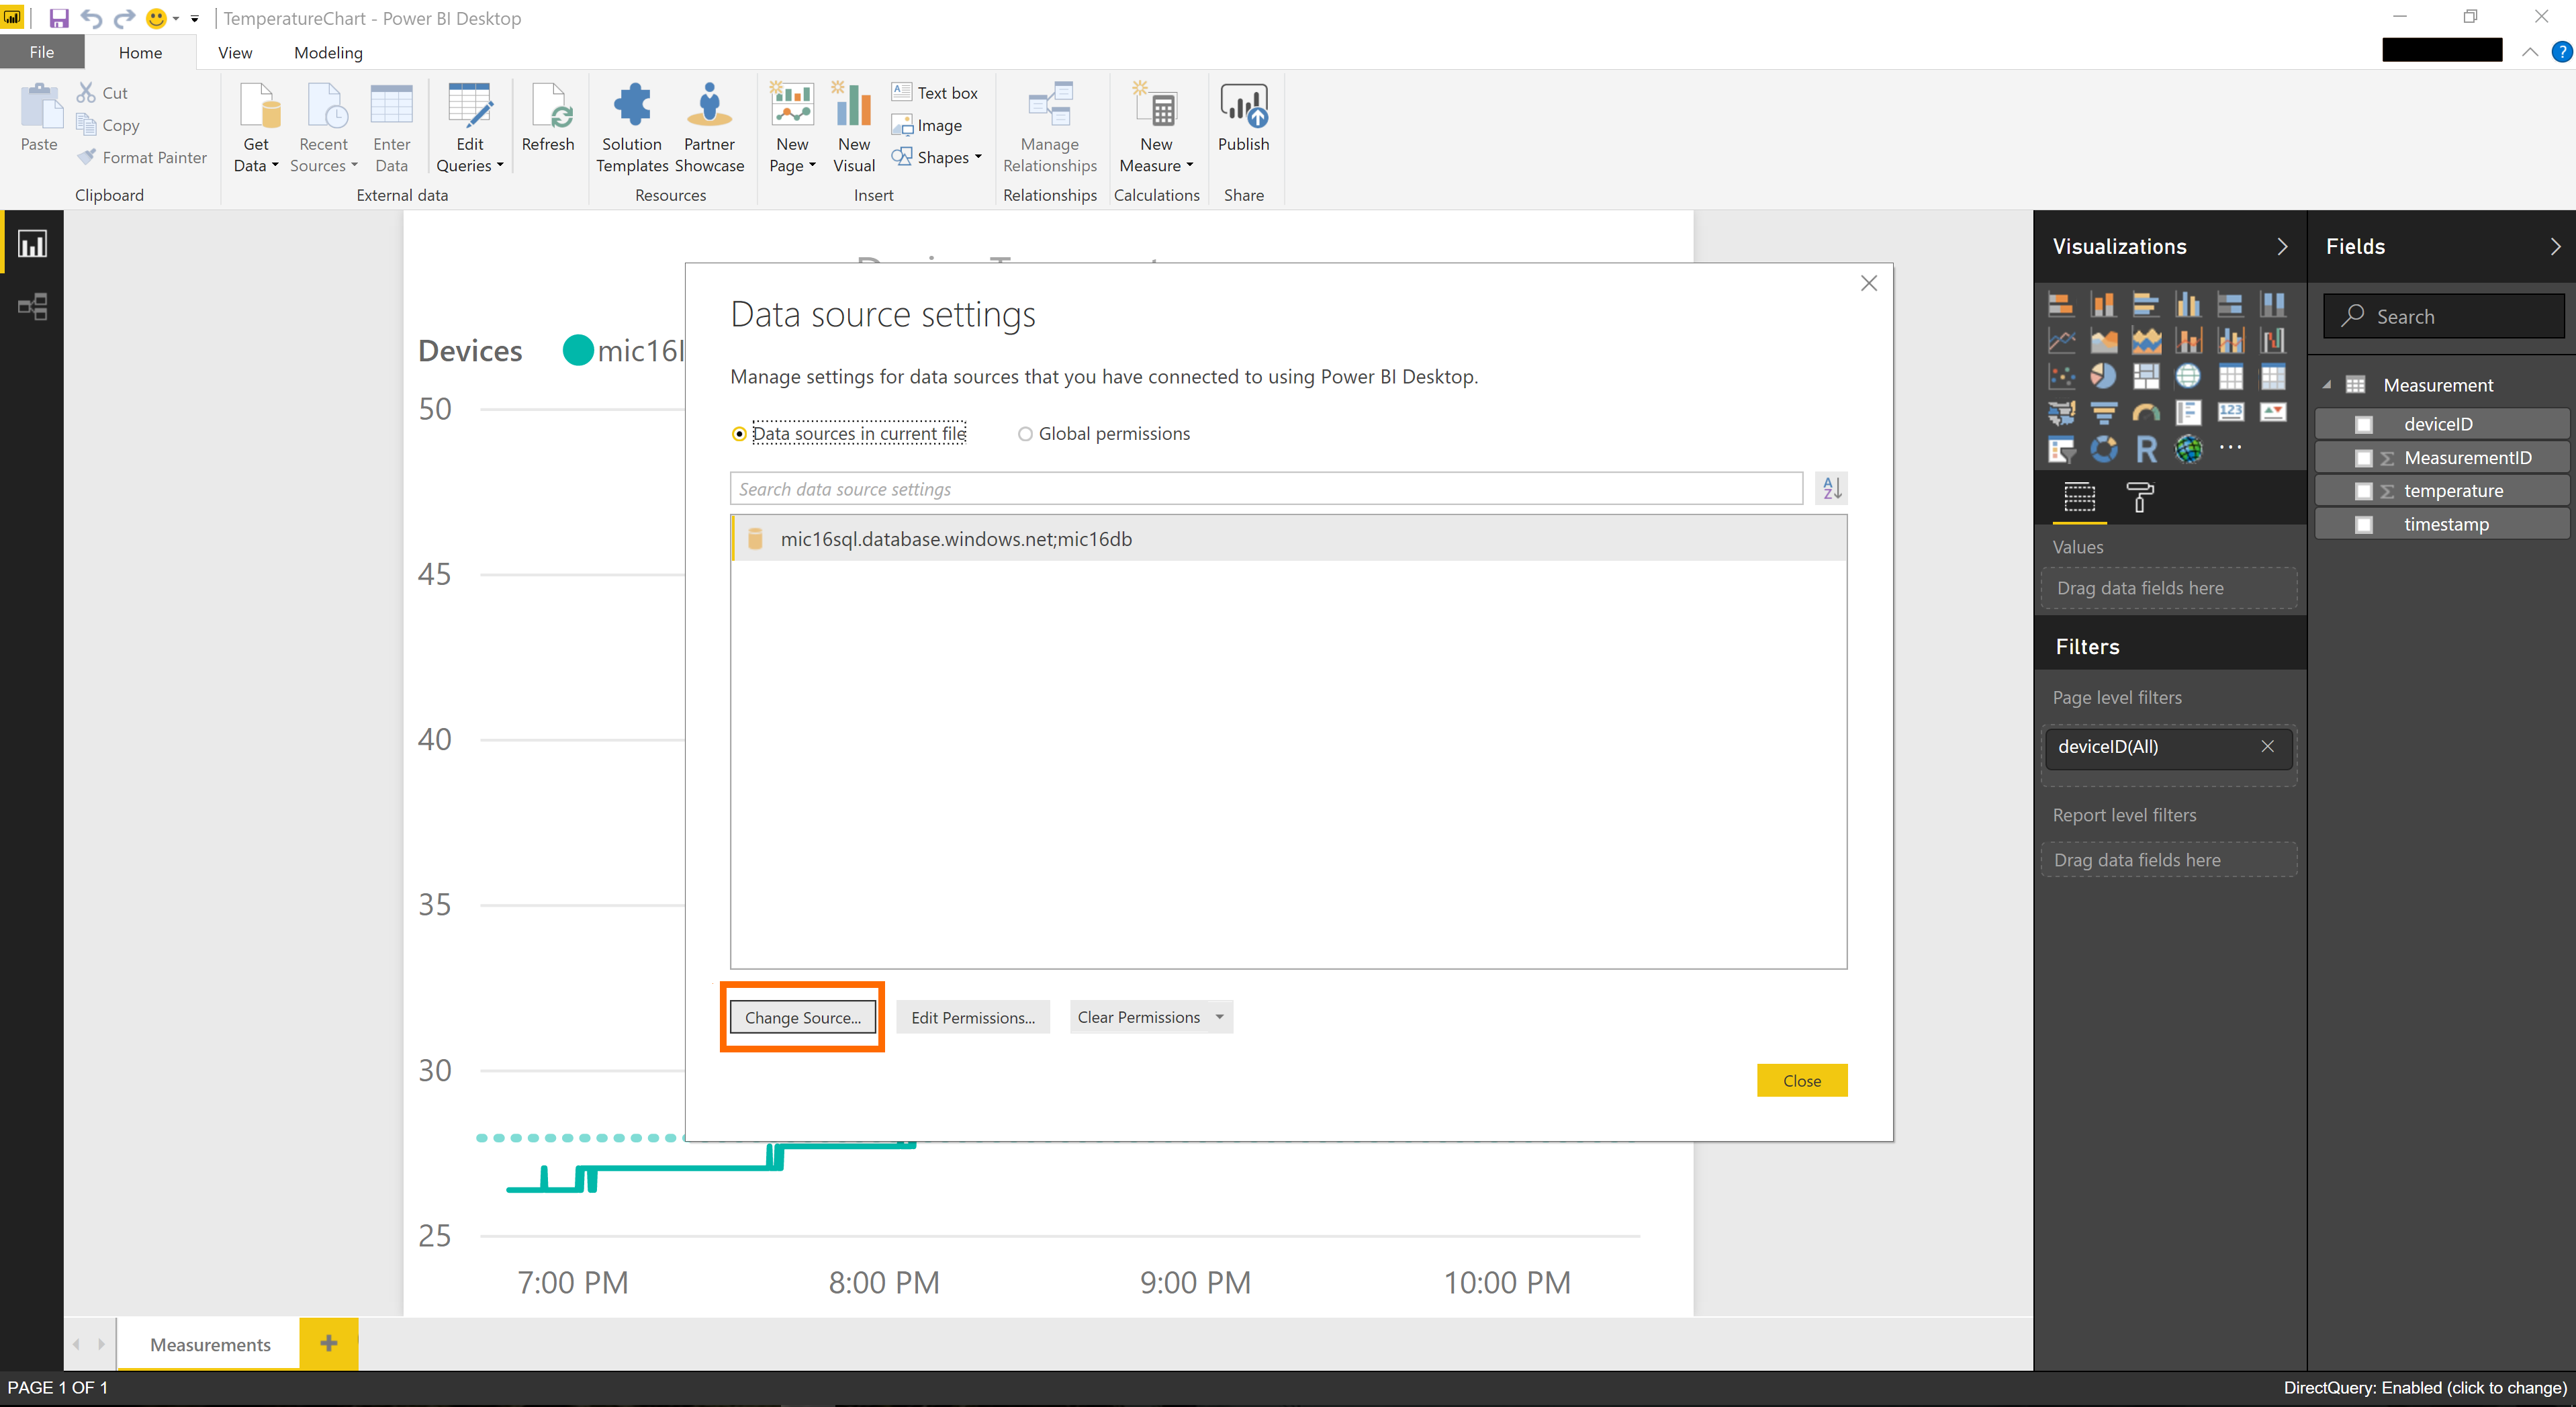Select the map globe visualization

click(x=2188, y=377)
